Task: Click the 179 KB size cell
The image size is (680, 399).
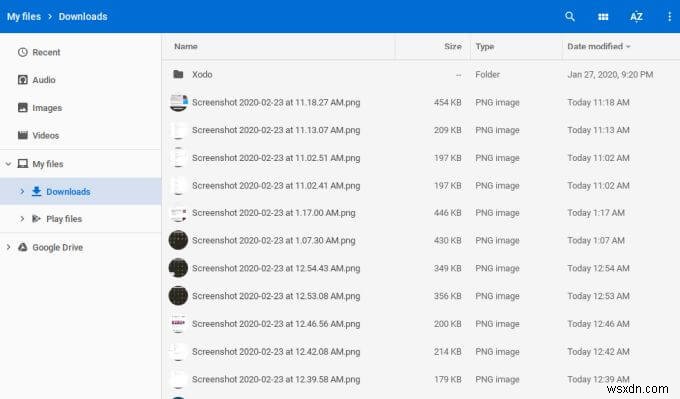Action: pos(448,379)
